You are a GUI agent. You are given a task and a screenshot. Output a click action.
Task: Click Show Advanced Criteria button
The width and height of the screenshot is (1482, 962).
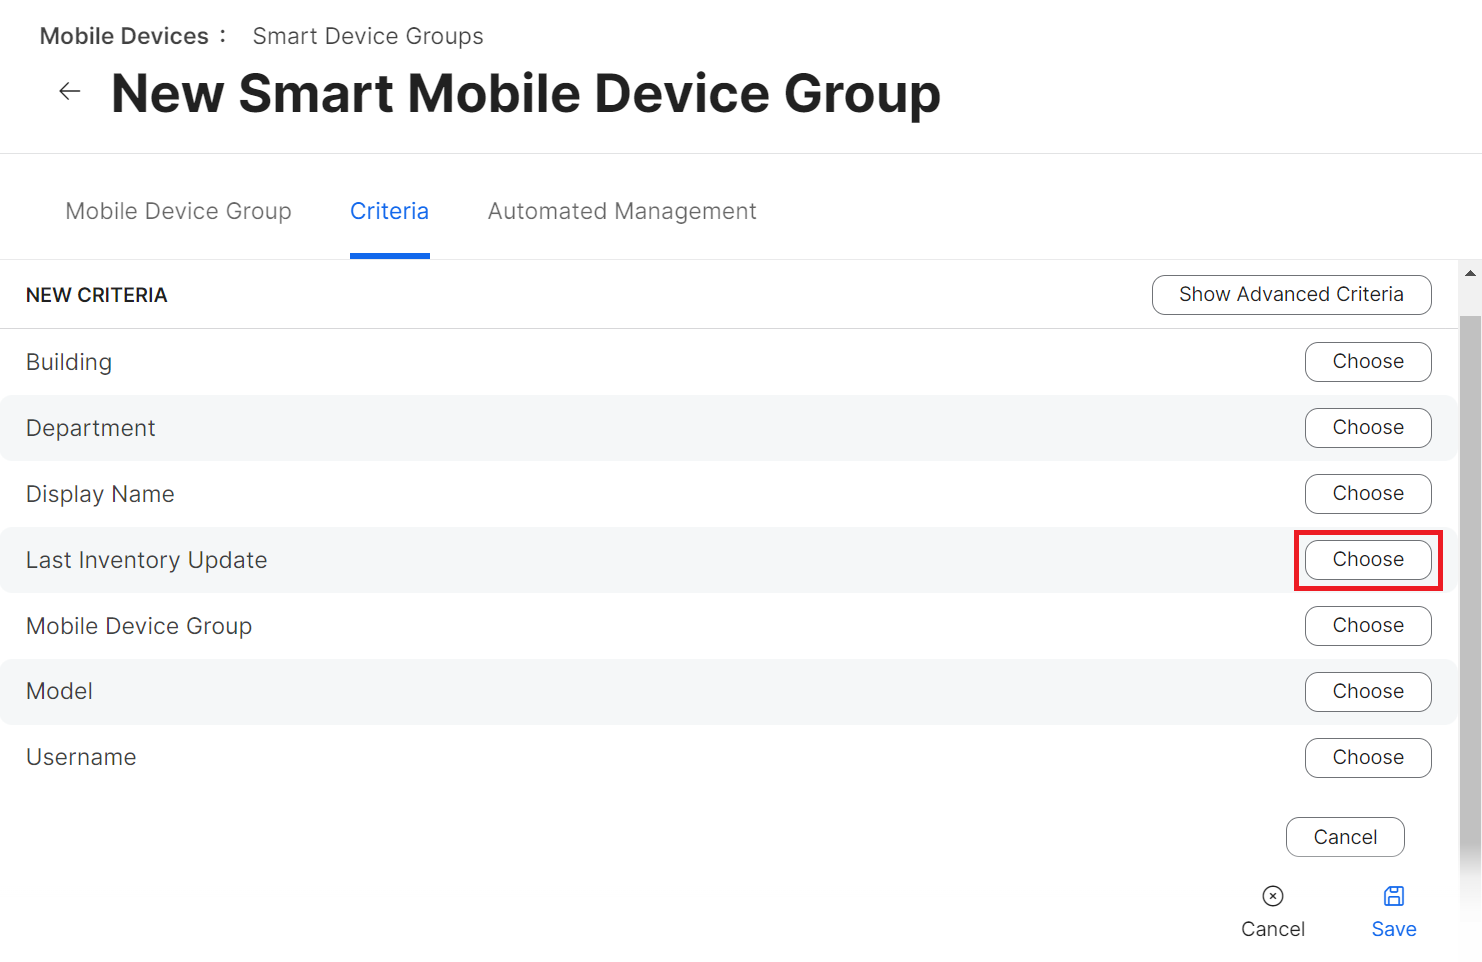coord(1291,295)
